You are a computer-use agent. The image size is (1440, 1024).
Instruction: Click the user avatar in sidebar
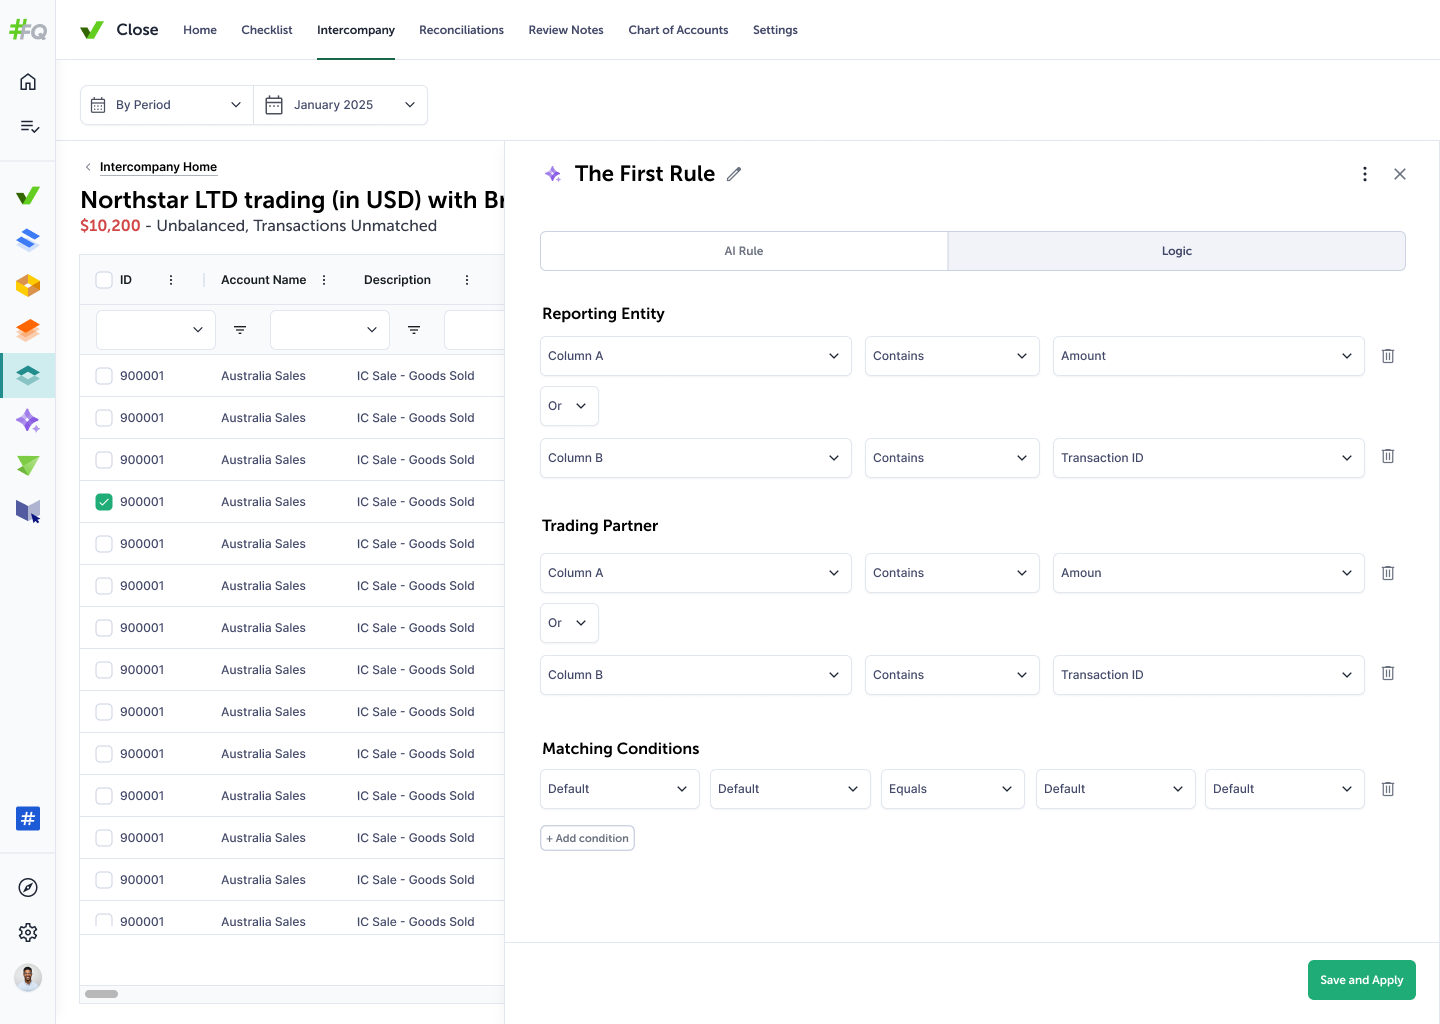[x=28, y=977]
